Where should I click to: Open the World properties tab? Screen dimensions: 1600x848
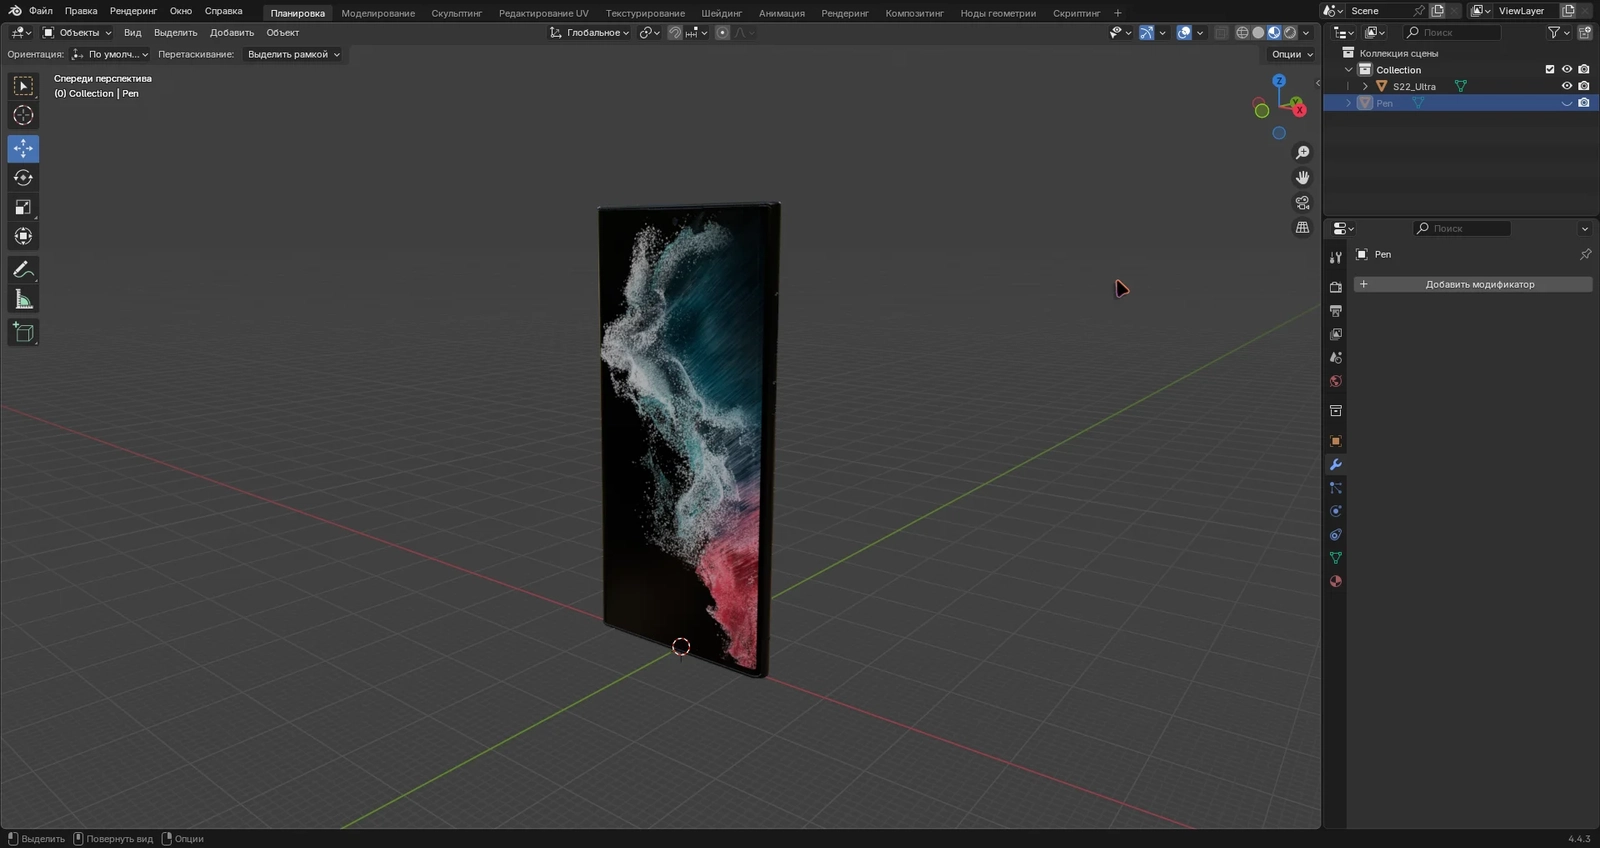point(1335,381)
